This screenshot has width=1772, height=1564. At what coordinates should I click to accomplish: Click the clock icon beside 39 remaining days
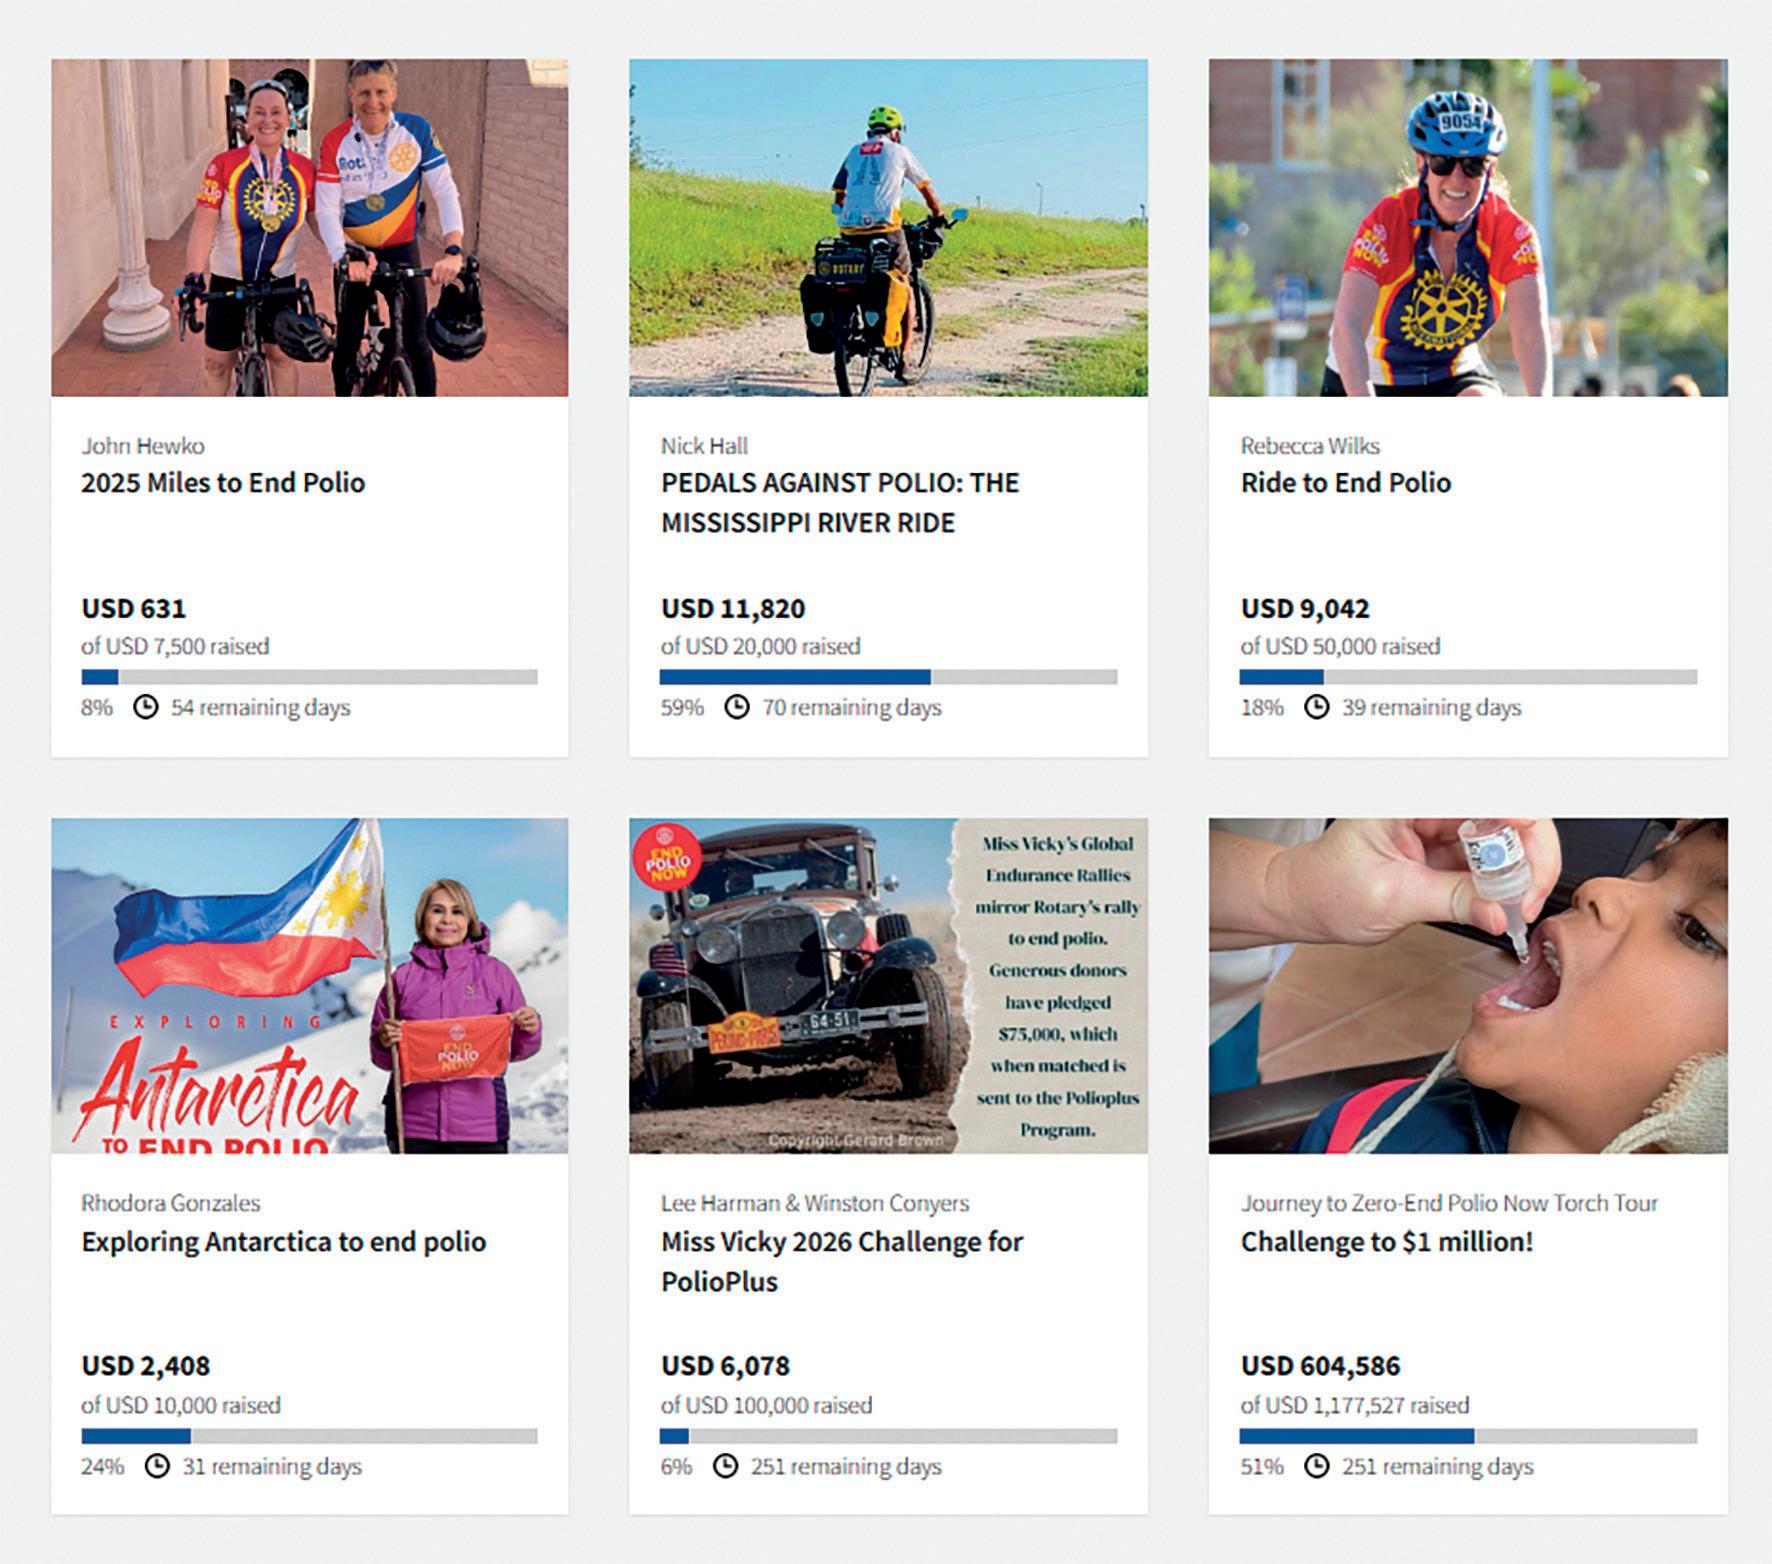click(x=1317, y=708)
